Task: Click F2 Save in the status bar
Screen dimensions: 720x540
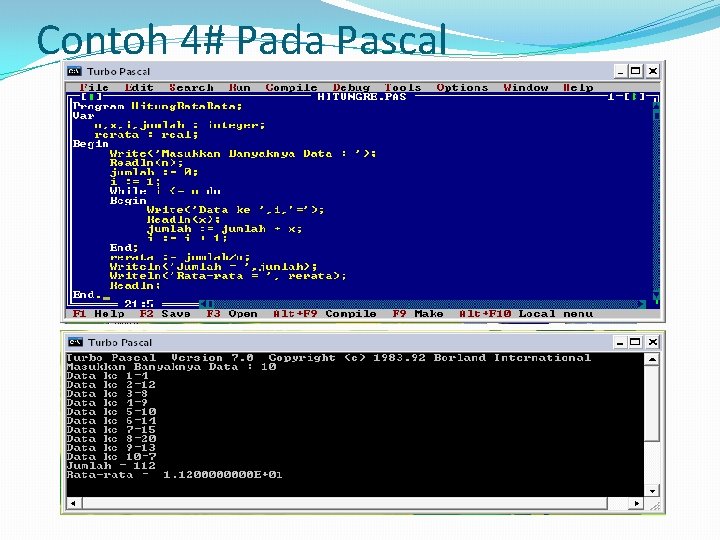Action: [x=165, y=314]
